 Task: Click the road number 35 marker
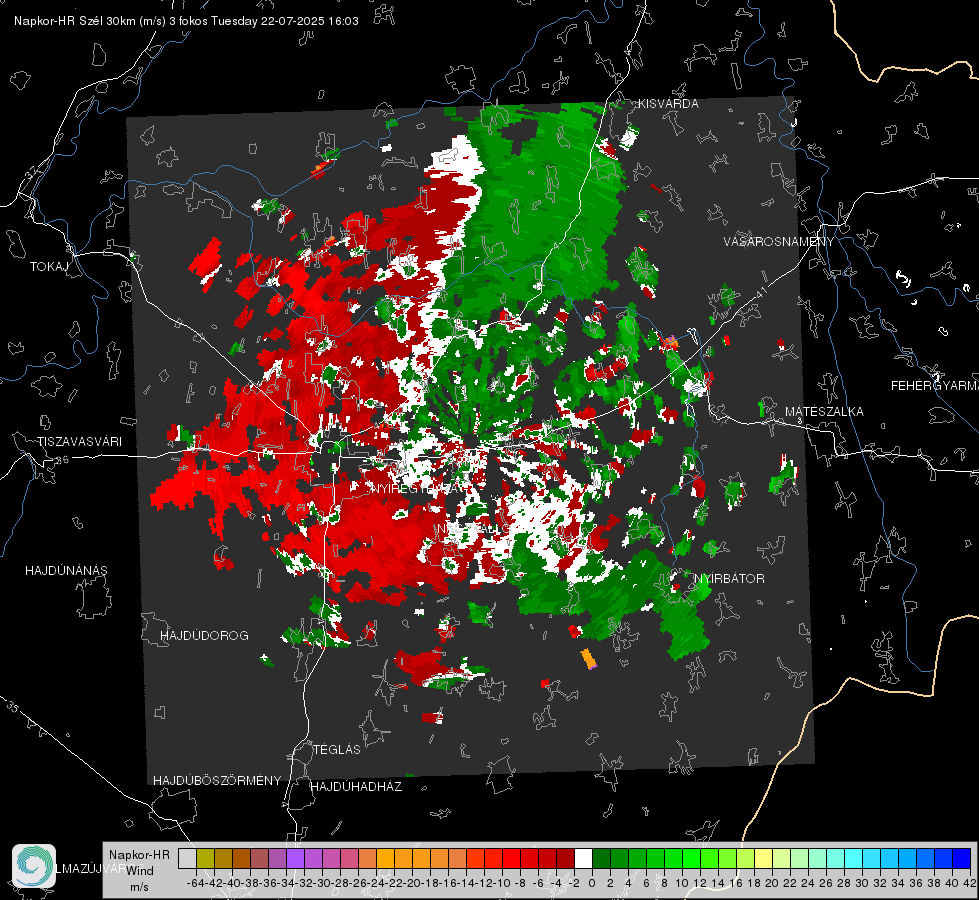[14, 708]
